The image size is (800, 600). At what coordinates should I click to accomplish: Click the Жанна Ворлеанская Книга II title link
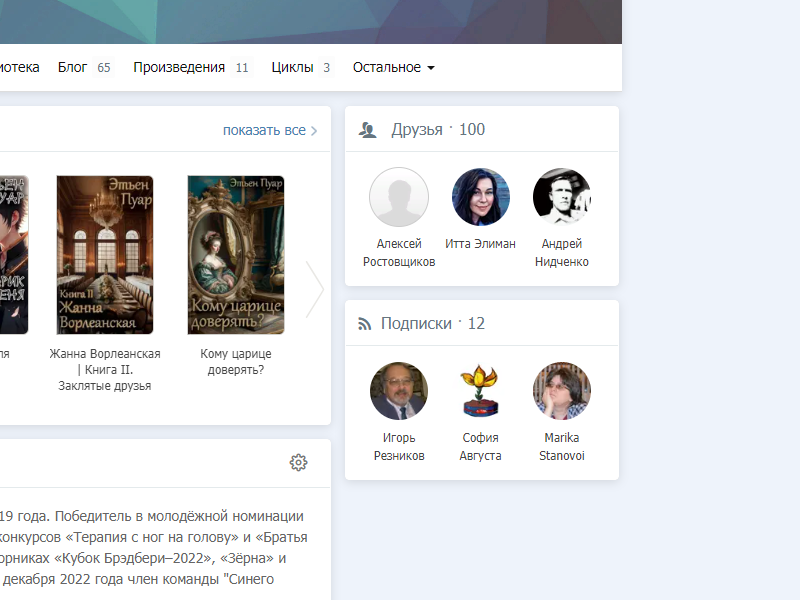click(x=105, y=369)
